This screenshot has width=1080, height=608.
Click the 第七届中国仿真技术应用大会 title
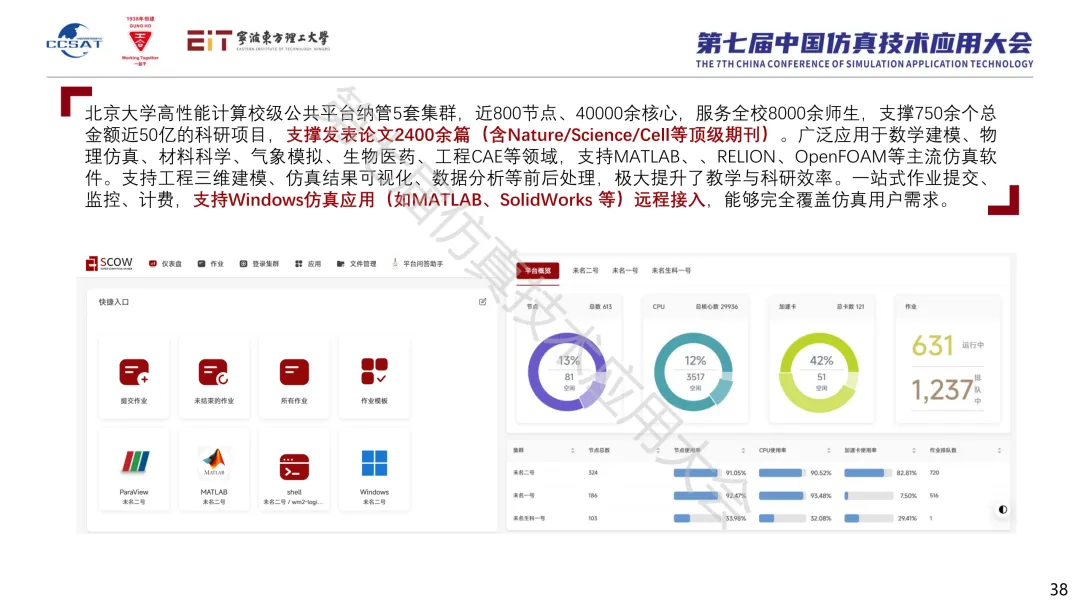tap(864, 43)
